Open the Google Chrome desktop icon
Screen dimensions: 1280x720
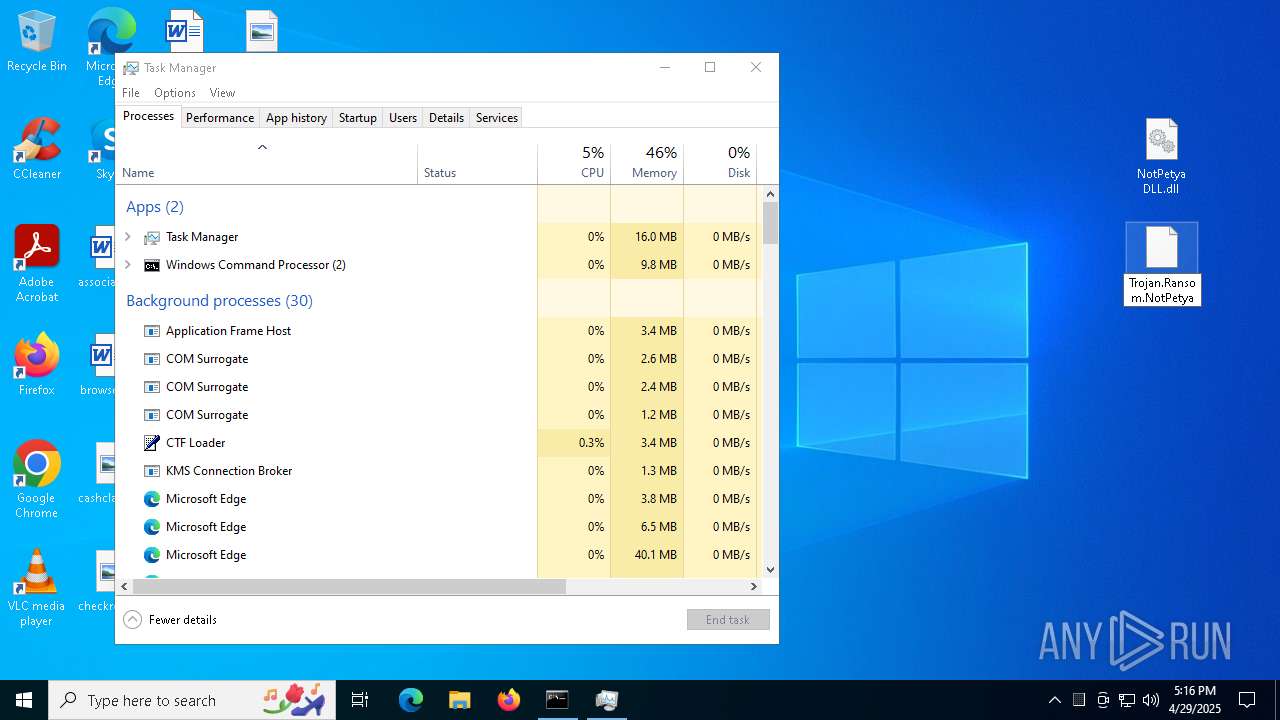(37, 480)
